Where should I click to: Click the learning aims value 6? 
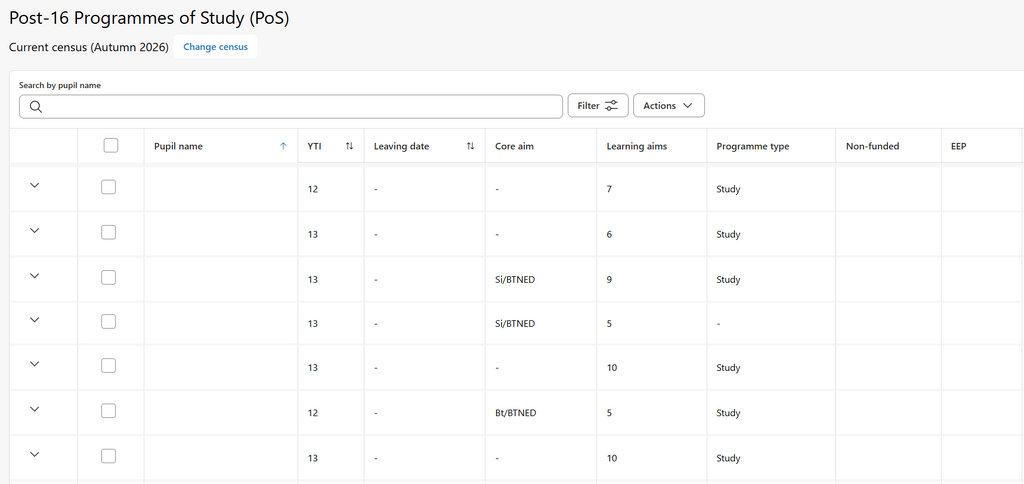tap(609, 234)
